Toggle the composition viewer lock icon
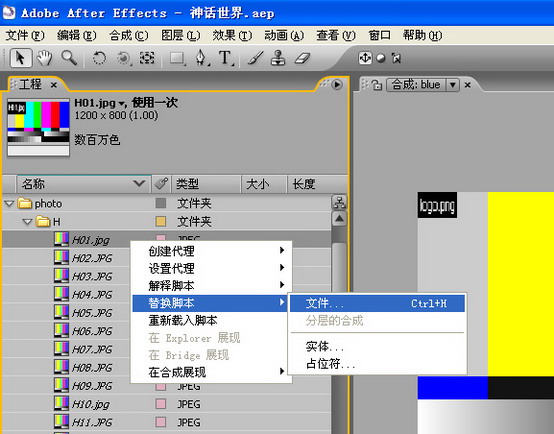 pyautogui.click(x=377, y=85)
